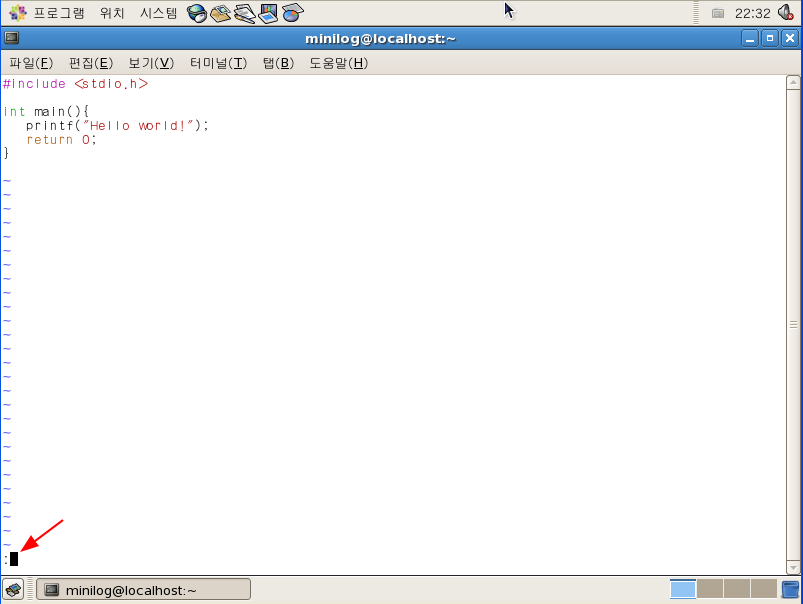Open the 파일(F) menu
The height and width of the screenshot is (604, 803).
pyautogui.click(x=31, y=63)
